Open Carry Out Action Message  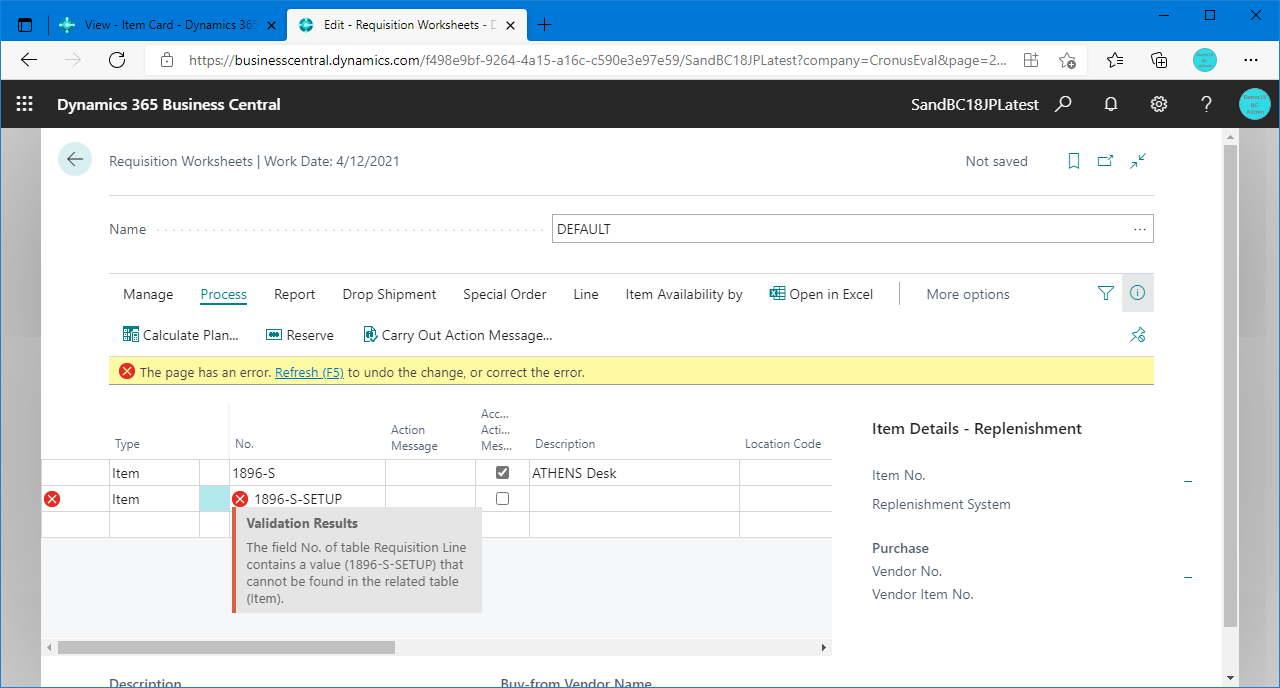(x=370, y=334)
